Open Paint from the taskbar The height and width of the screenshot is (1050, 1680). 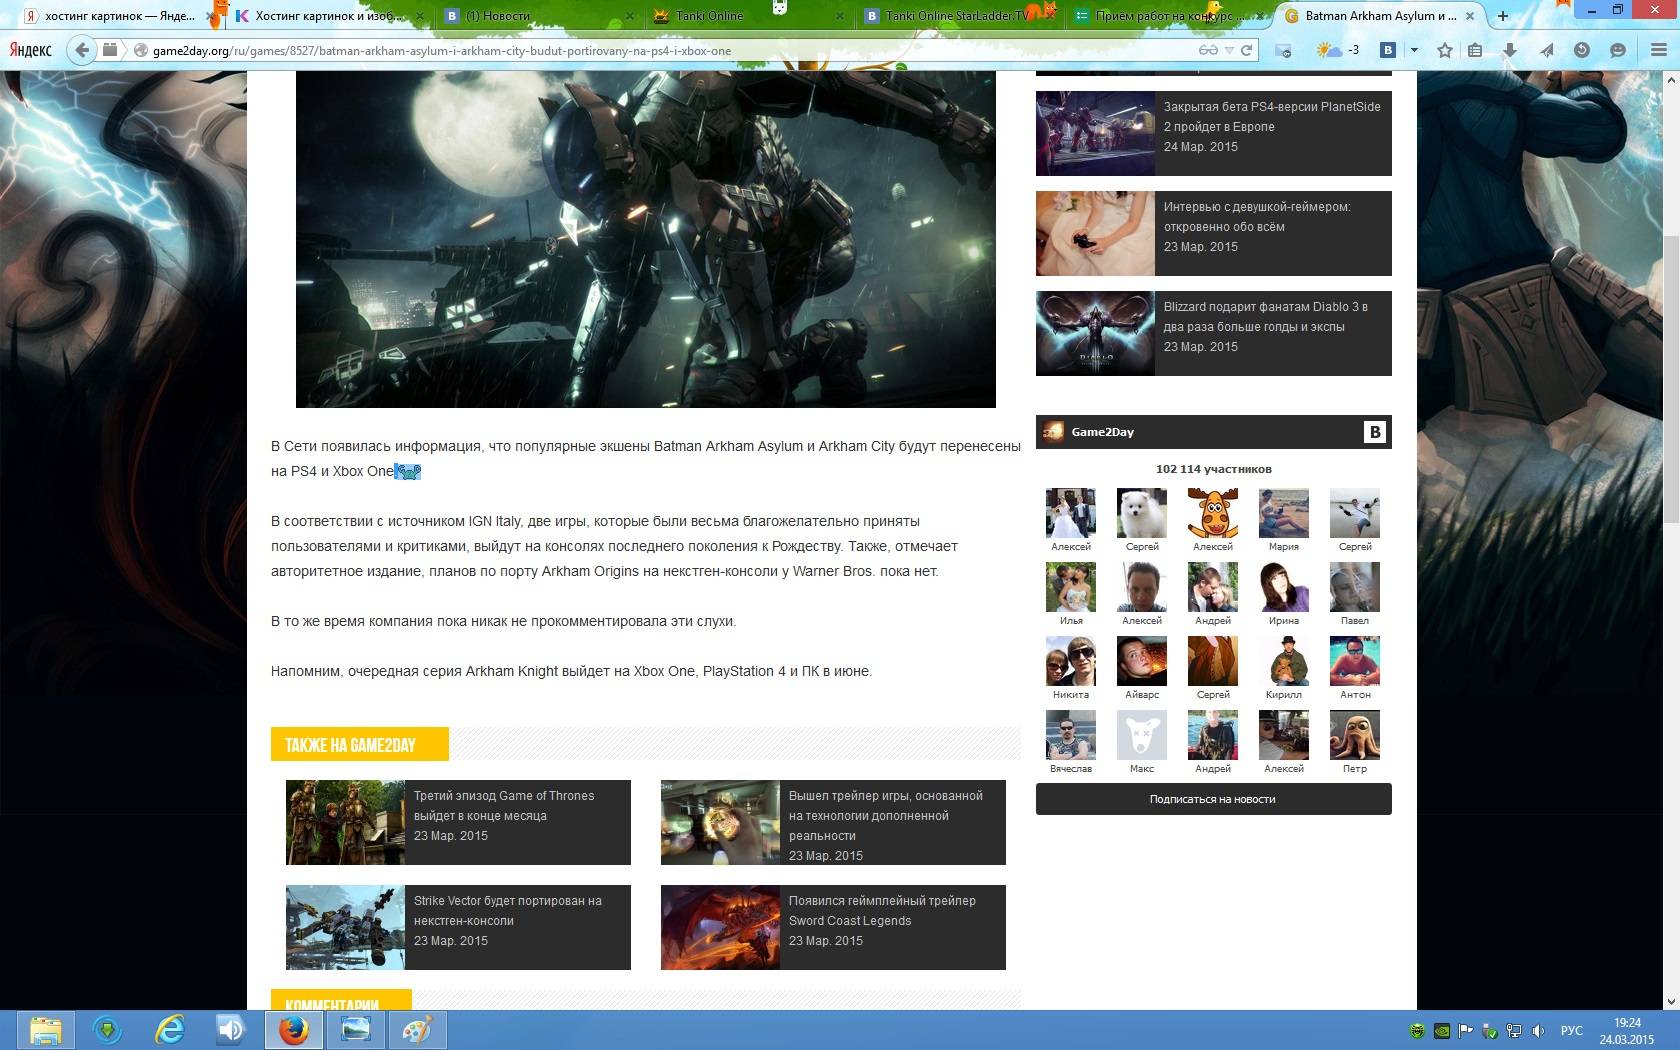click(x=417, y=1030)
